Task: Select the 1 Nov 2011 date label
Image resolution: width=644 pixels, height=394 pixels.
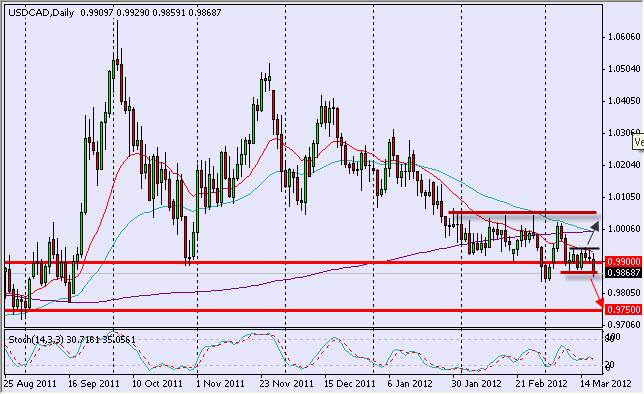Action: tap(221, 383)
